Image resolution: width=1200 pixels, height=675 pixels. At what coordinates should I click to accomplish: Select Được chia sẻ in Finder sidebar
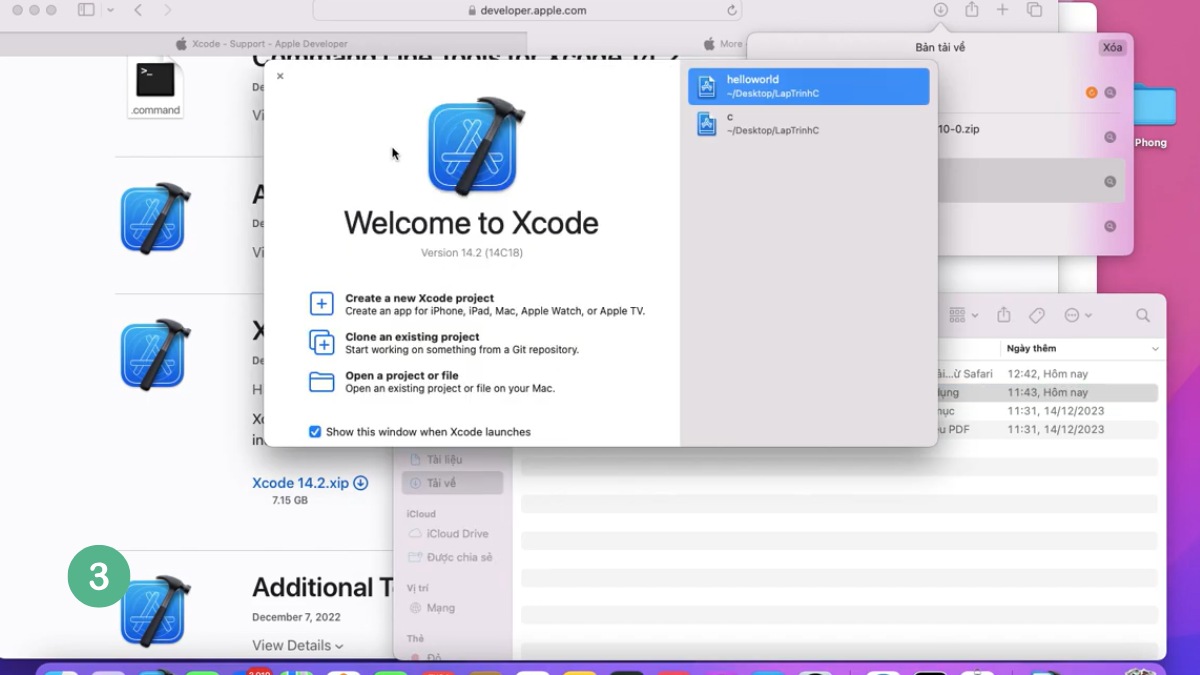tap(452, 557)
